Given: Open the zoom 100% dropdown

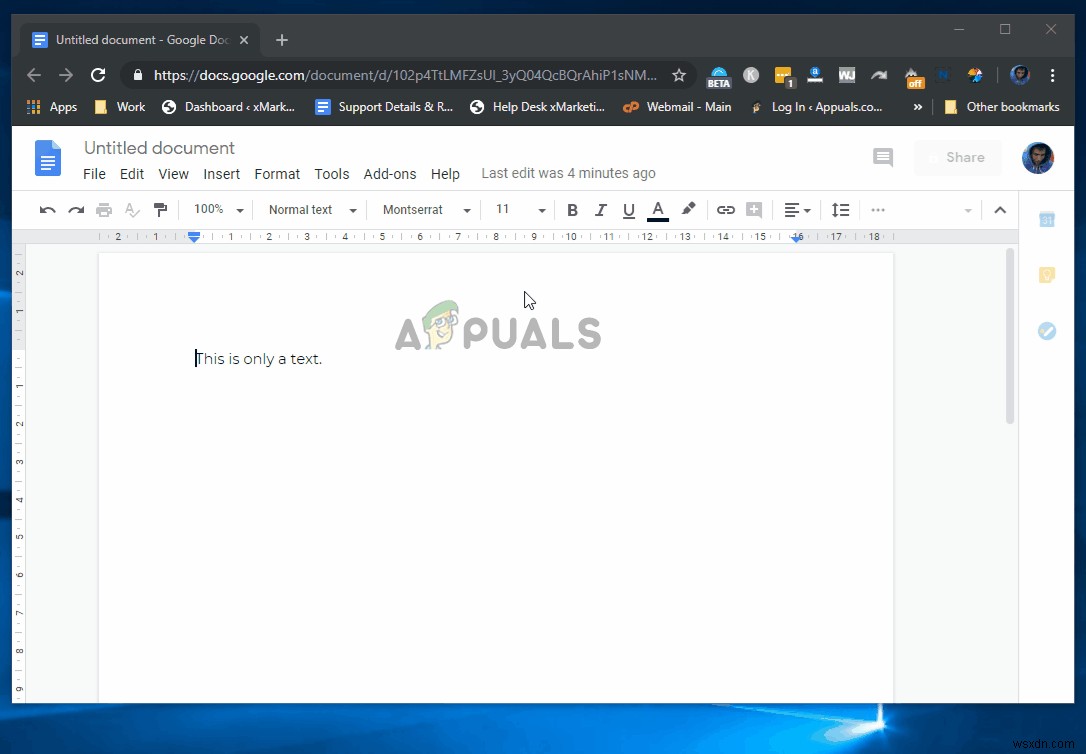Looking at the screenshot, I should [x=218, y=210].
